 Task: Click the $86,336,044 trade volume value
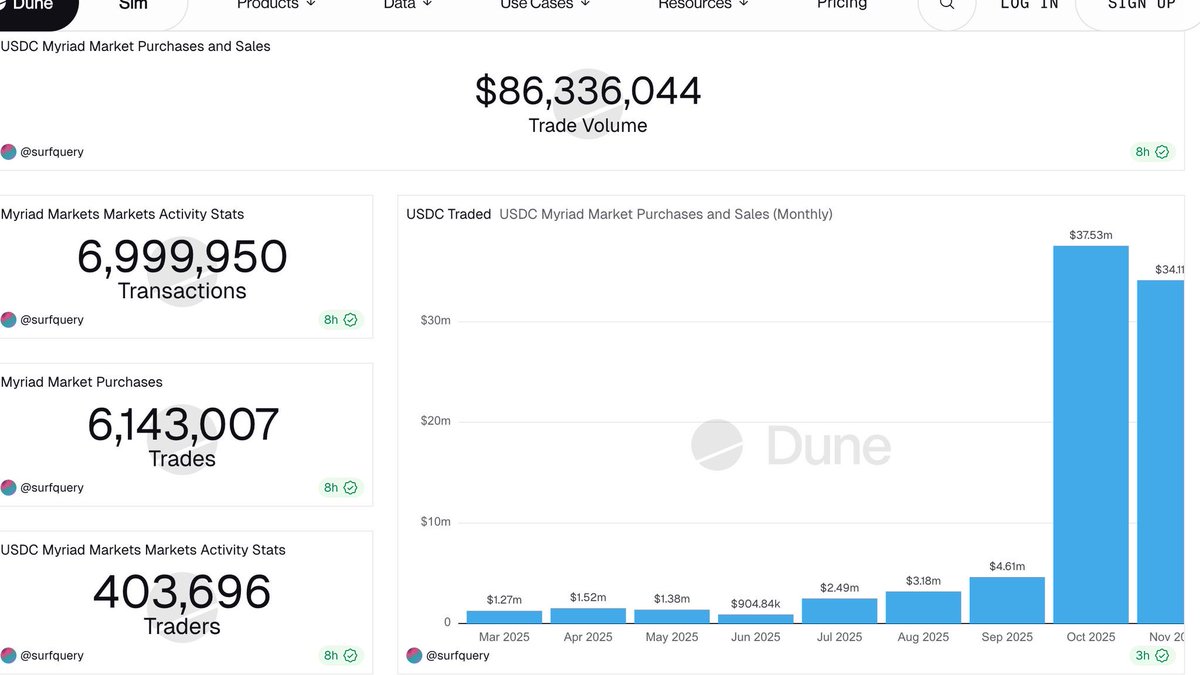[588, 91]
